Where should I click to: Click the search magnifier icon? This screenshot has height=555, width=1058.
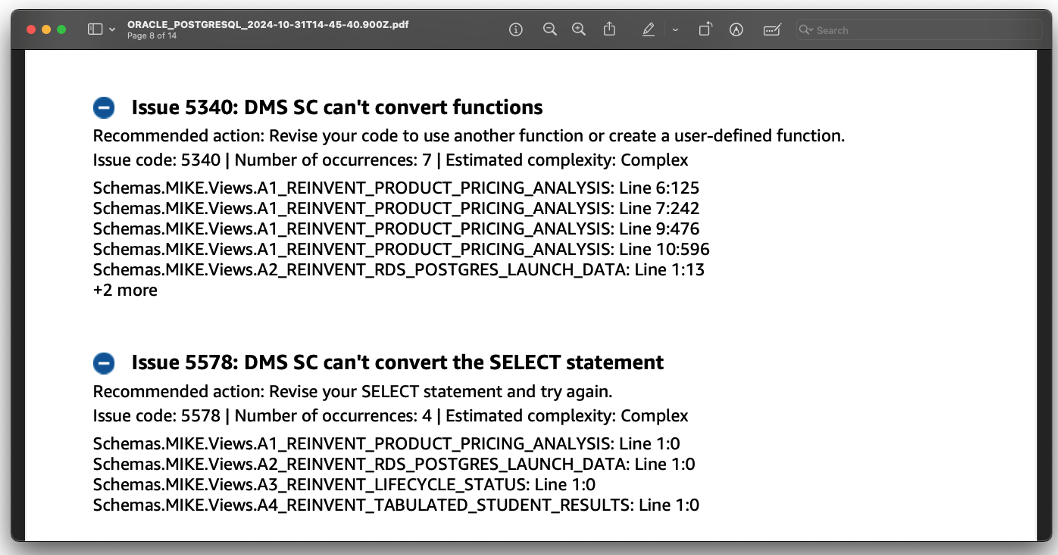coord(805,30)
